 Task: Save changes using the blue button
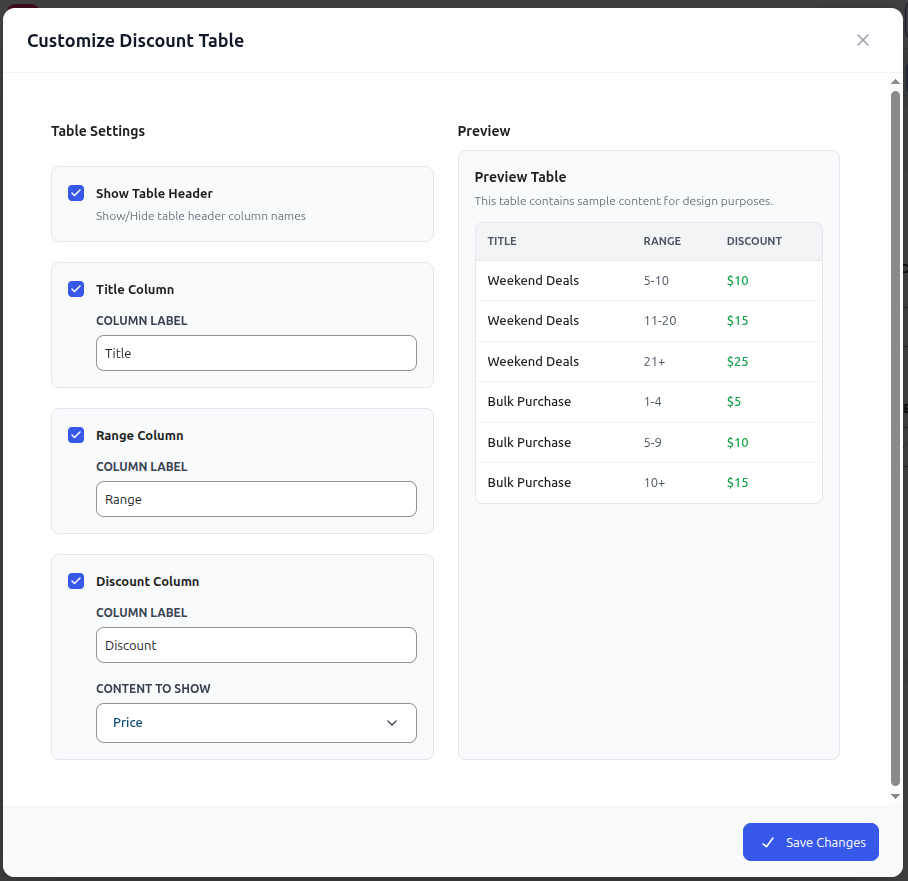coord(810,842)
